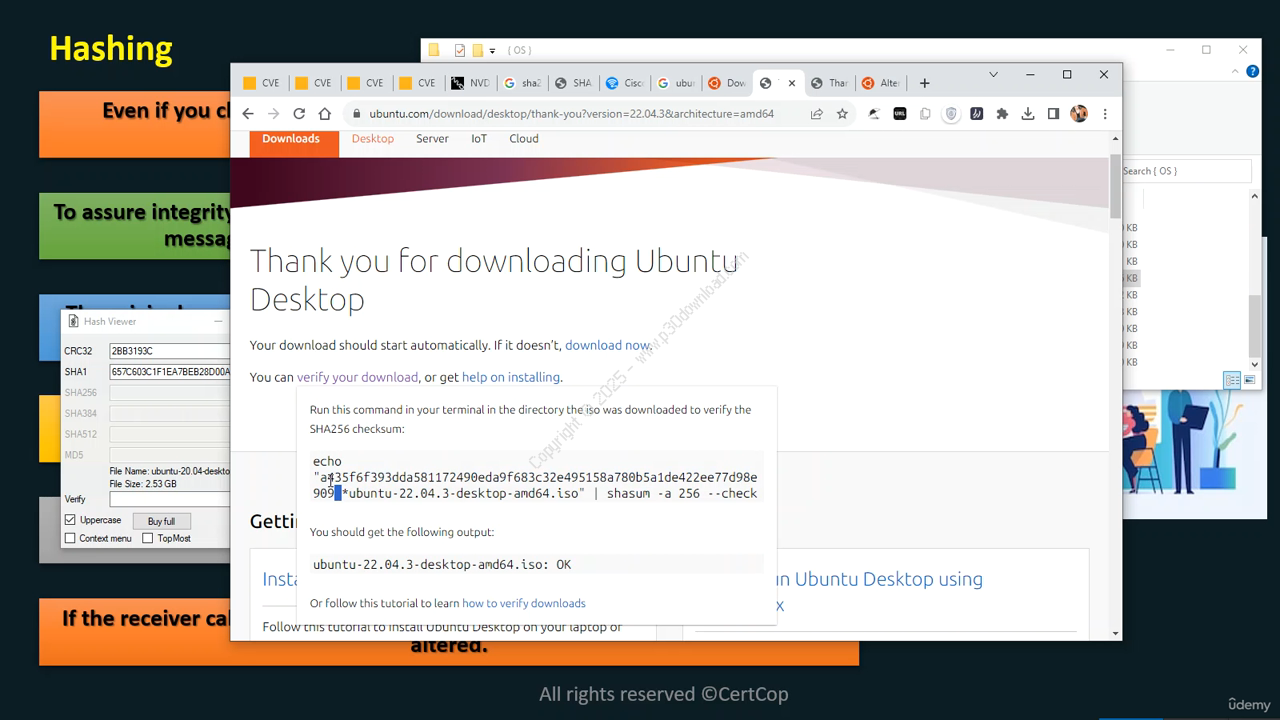Click the site lock icon in address bar
Image resolution: width=1280 pixels, height=720 pixels.
click(x=355, y=114)
